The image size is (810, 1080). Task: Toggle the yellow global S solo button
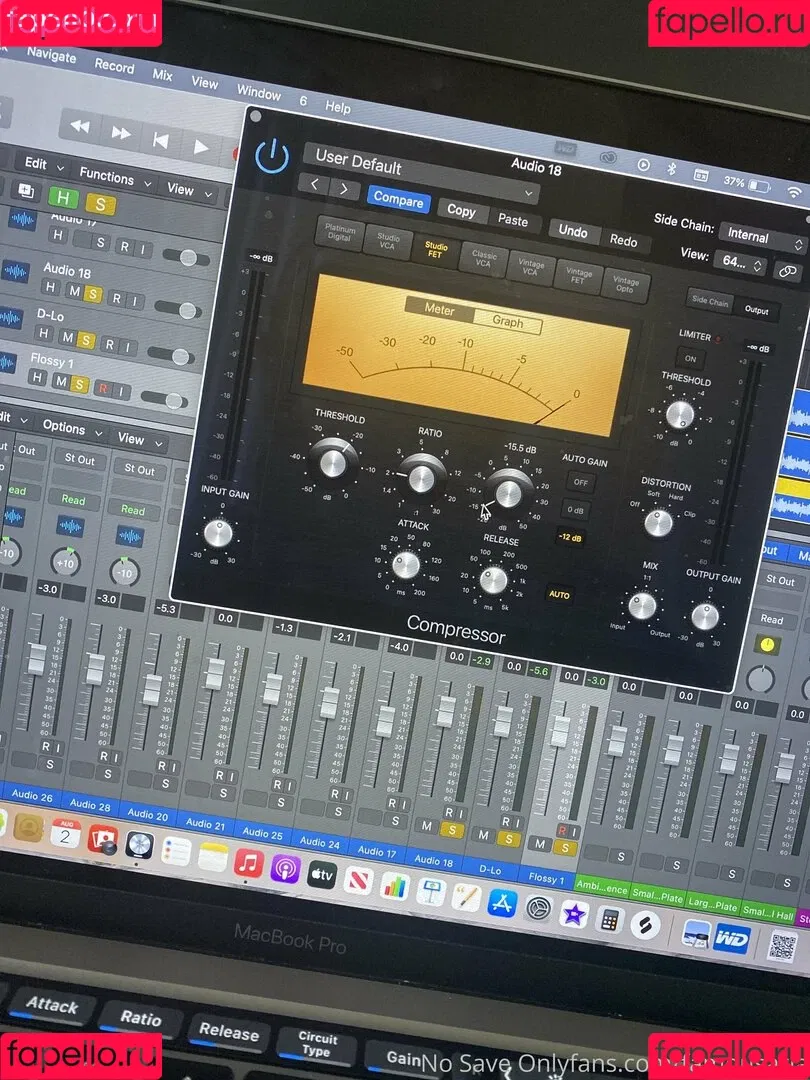point(101,205)
